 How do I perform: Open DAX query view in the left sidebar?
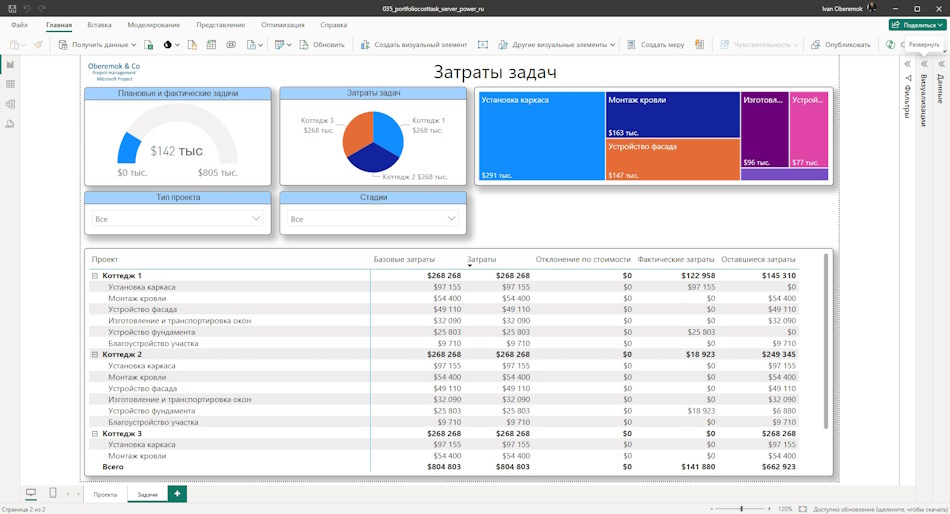[10, 124]
